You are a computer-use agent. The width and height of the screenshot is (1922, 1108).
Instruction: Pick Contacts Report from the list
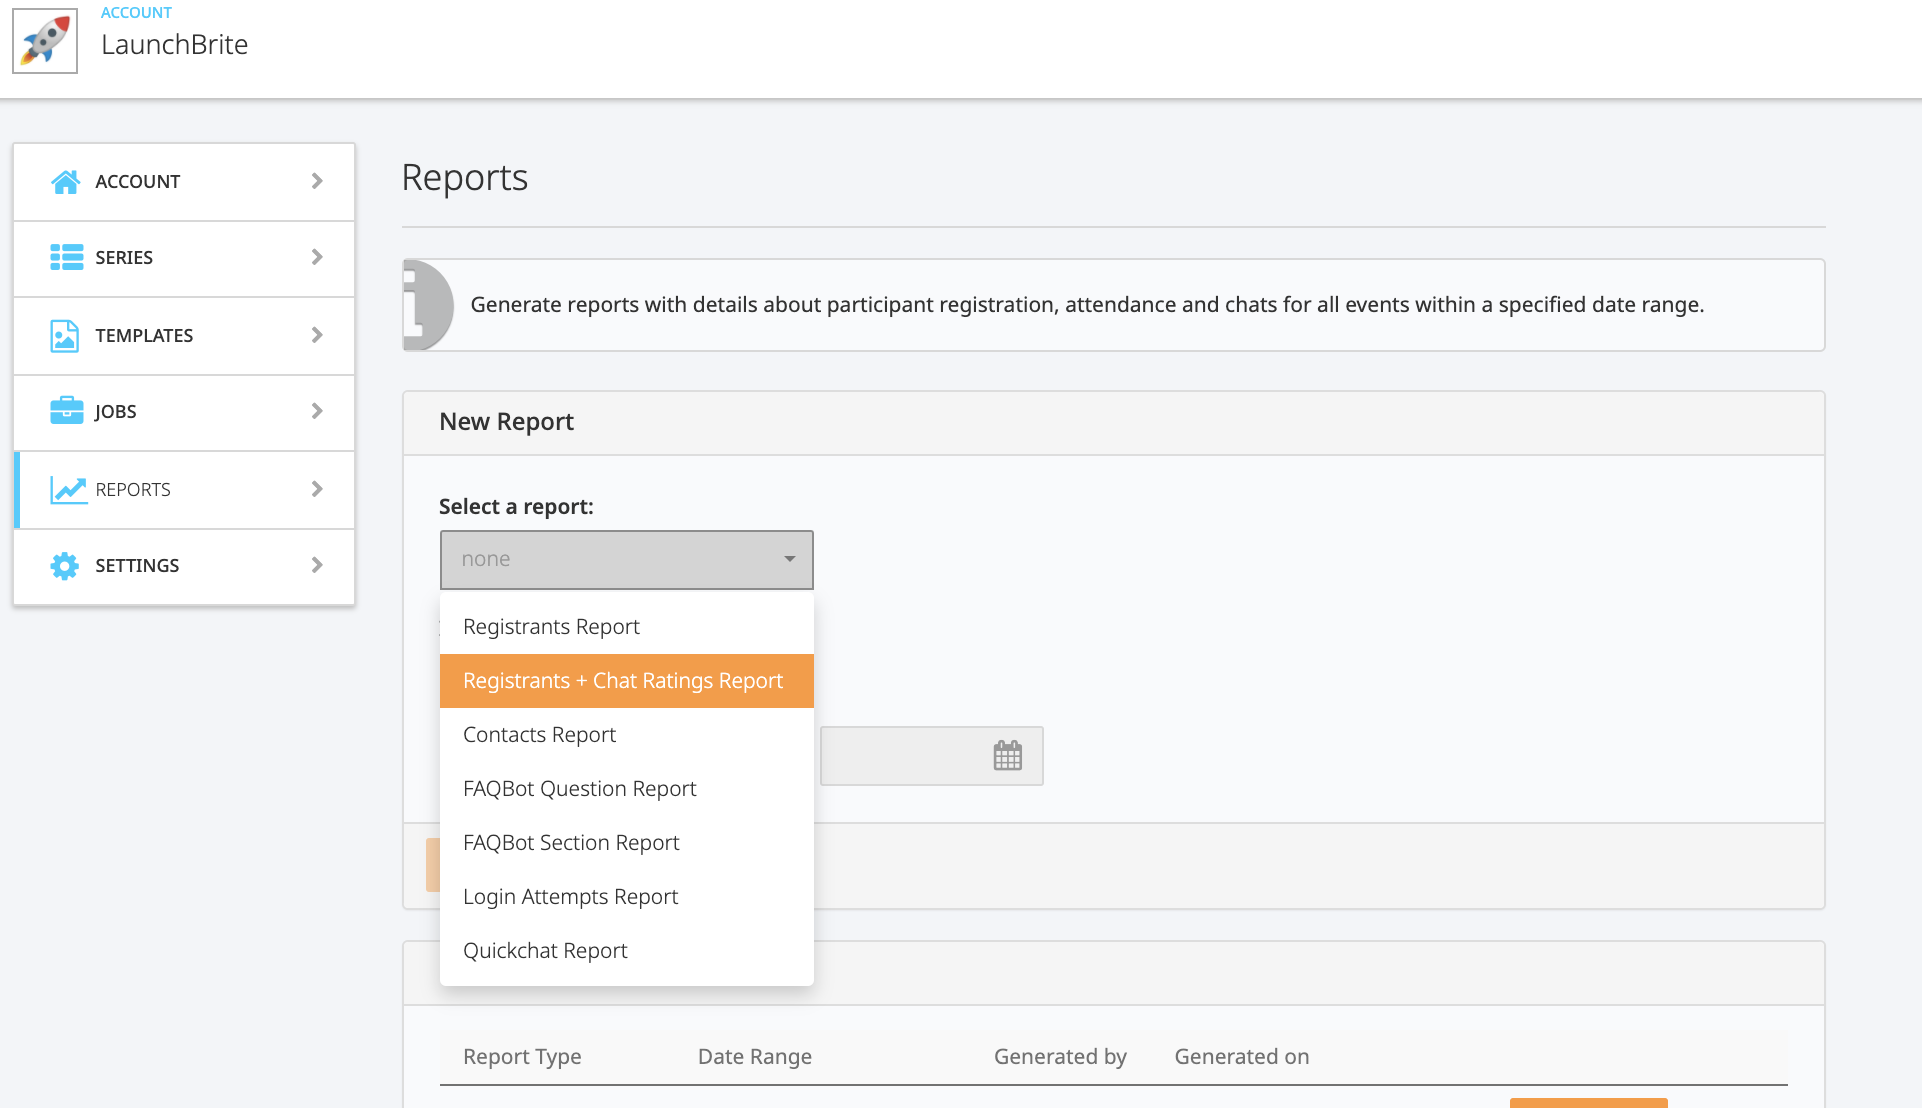coord(539,735)
